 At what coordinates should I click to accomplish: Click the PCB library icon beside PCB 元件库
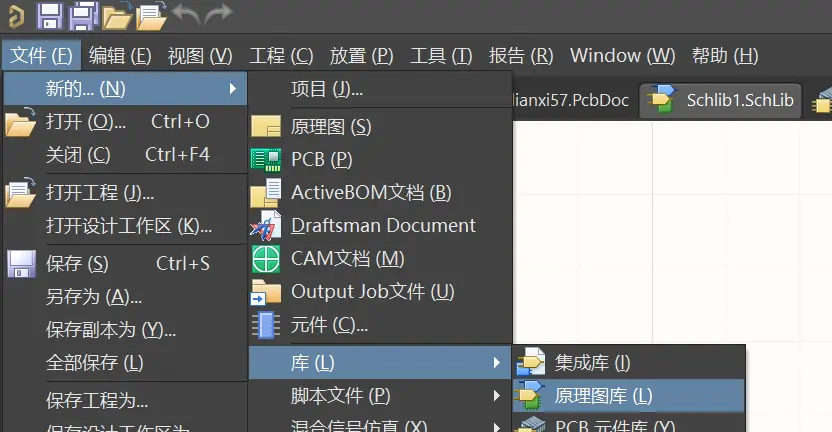[531, 425]
